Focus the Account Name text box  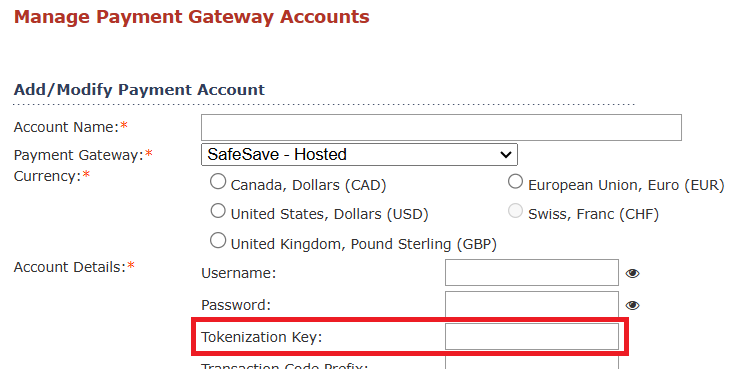coord(441,127)
